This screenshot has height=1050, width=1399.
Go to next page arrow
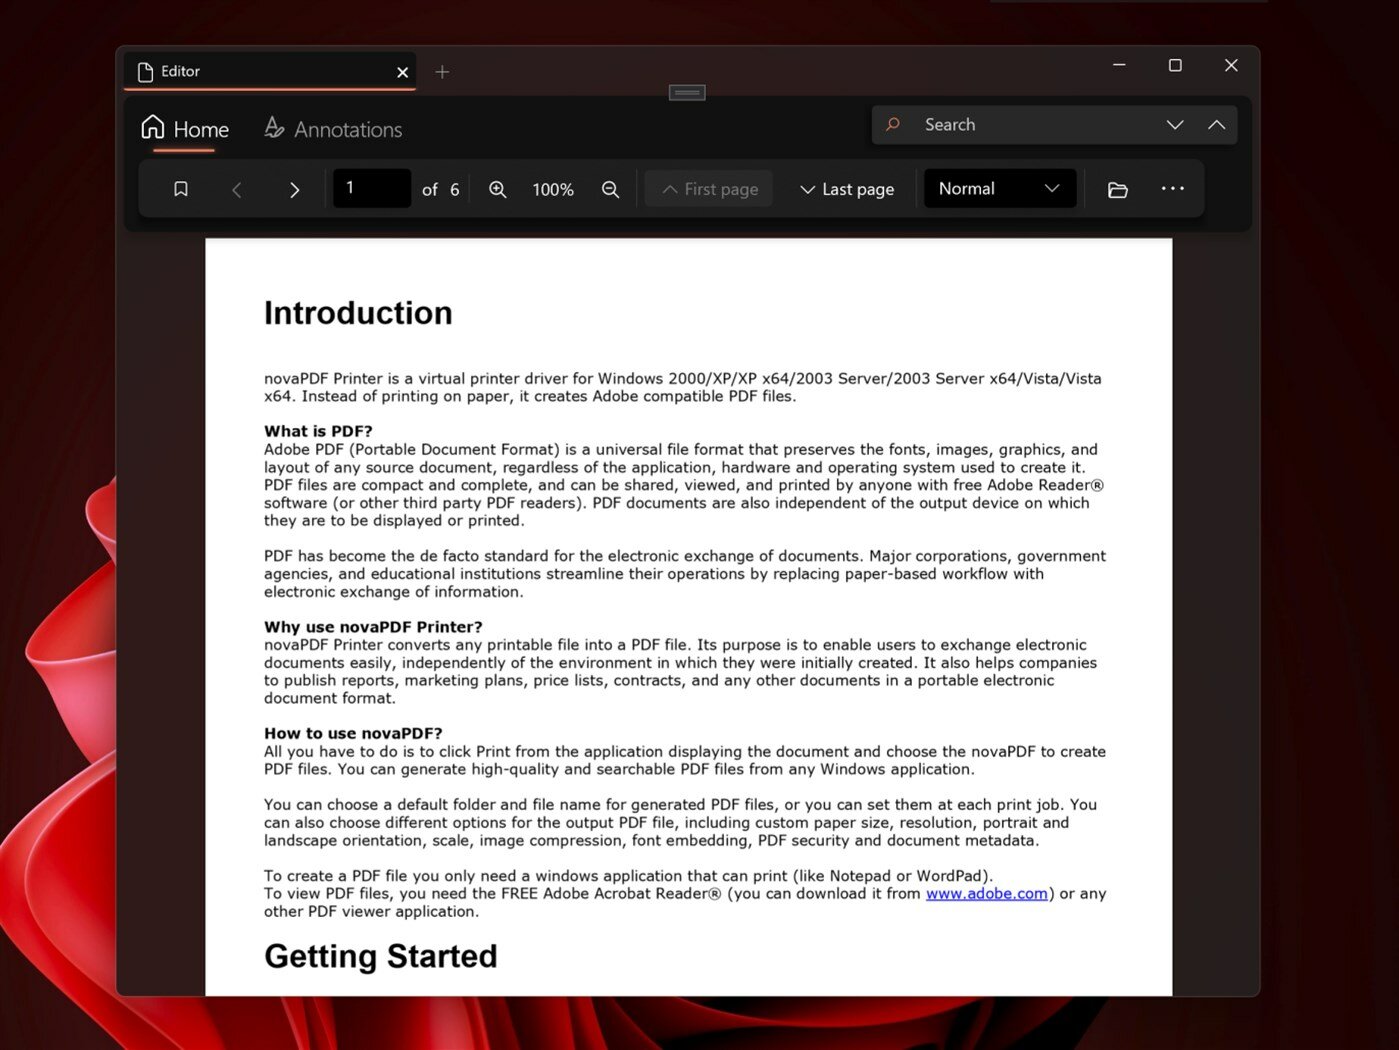coord(294,189)
